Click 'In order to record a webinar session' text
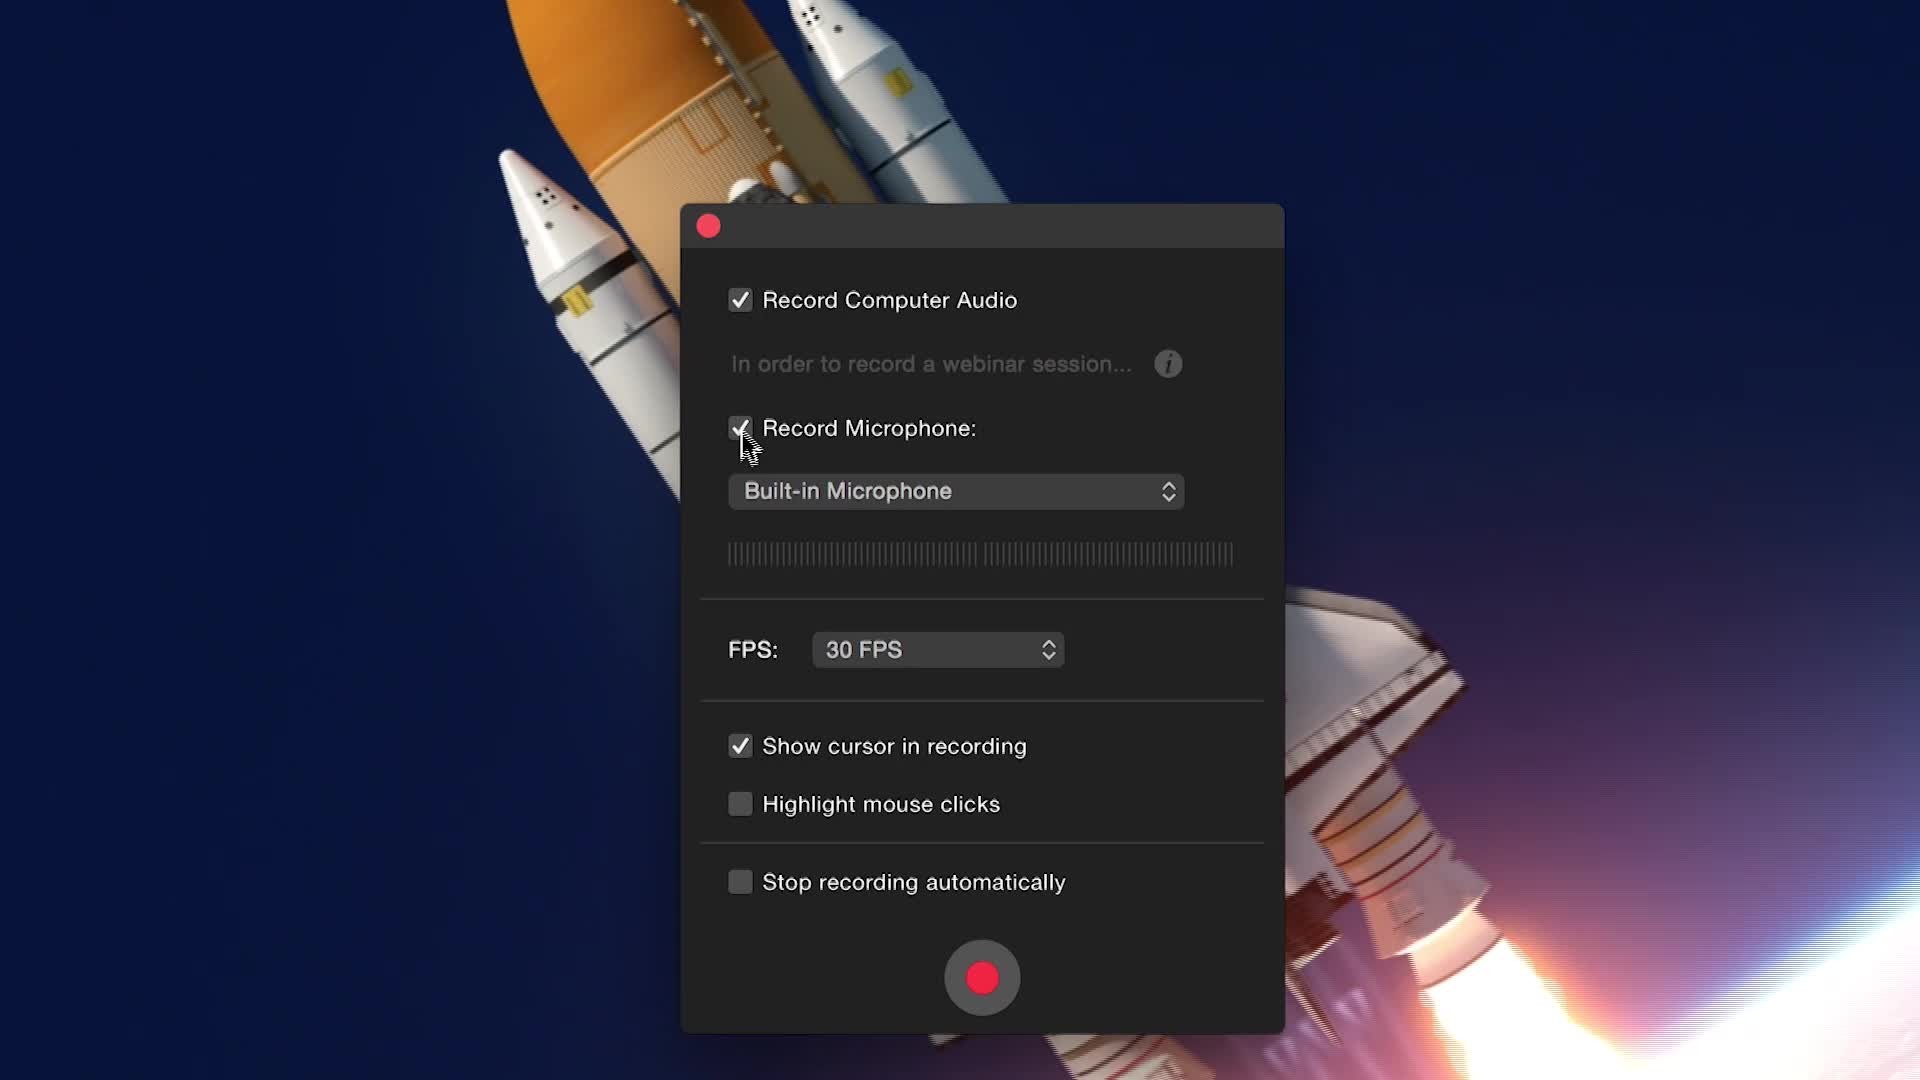 point(930,364)
